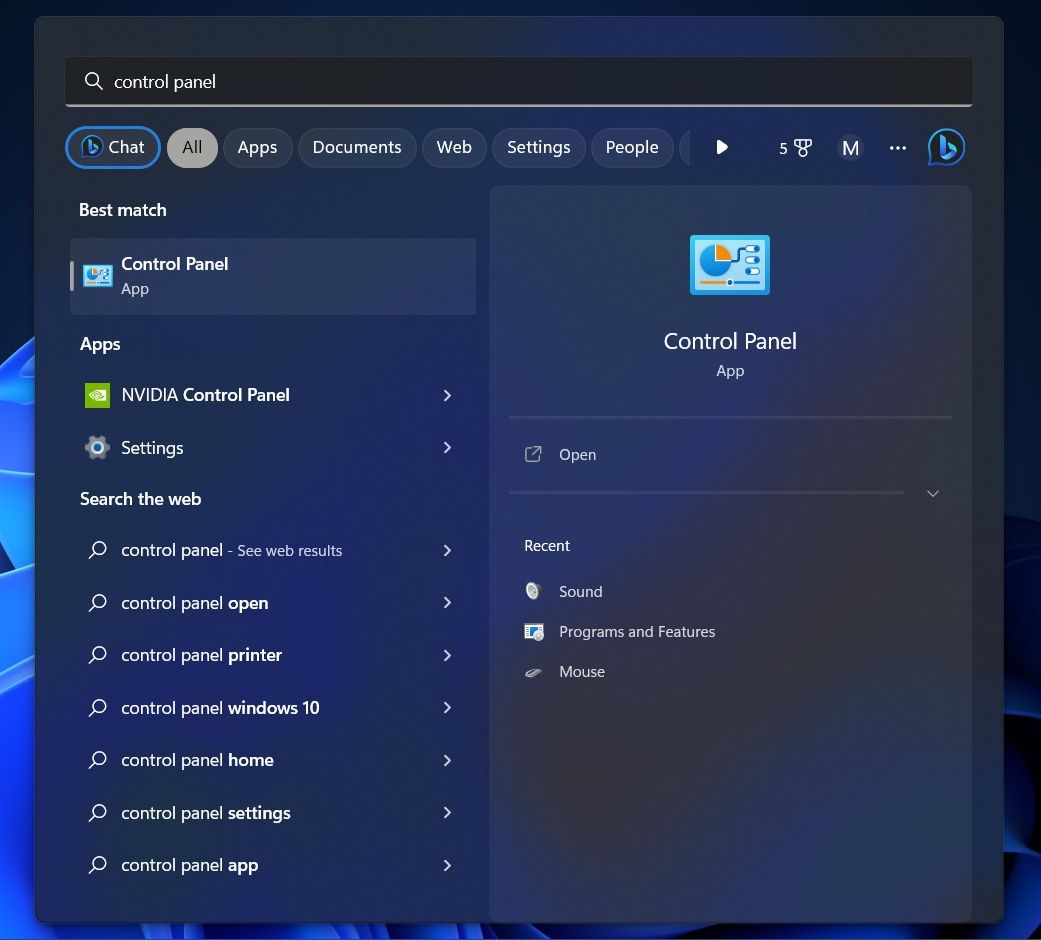1041x940 pixels.
Task: Open recent item Sound
Action: click(x=730, y=591)
